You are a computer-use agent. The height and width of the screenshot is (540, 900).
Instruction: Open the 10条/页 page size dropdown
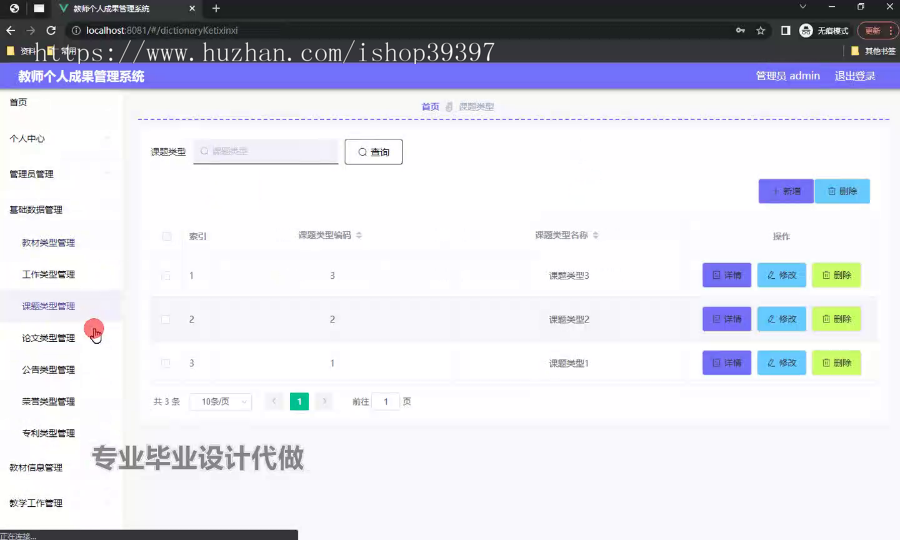click(221, 402)
